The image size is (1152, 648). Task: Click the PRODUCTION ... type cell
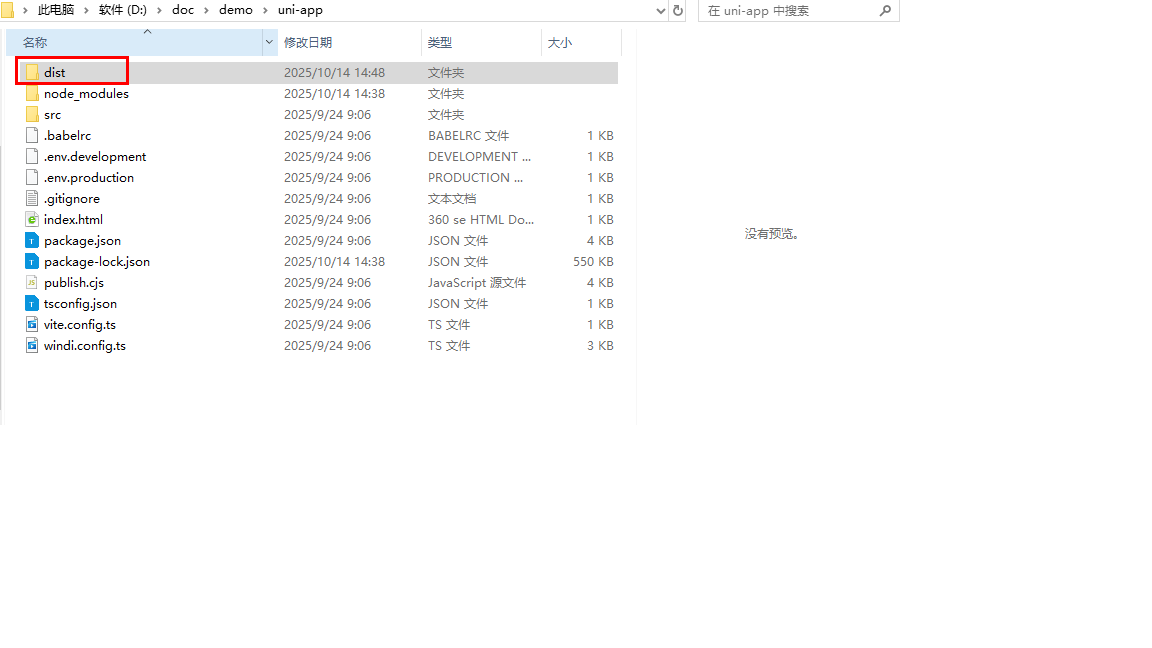point(475,177)
